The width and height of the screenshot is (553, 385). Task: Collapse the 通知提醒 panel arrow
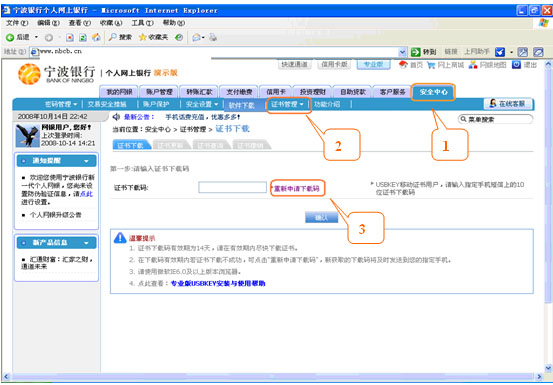[x=86, y=161]
